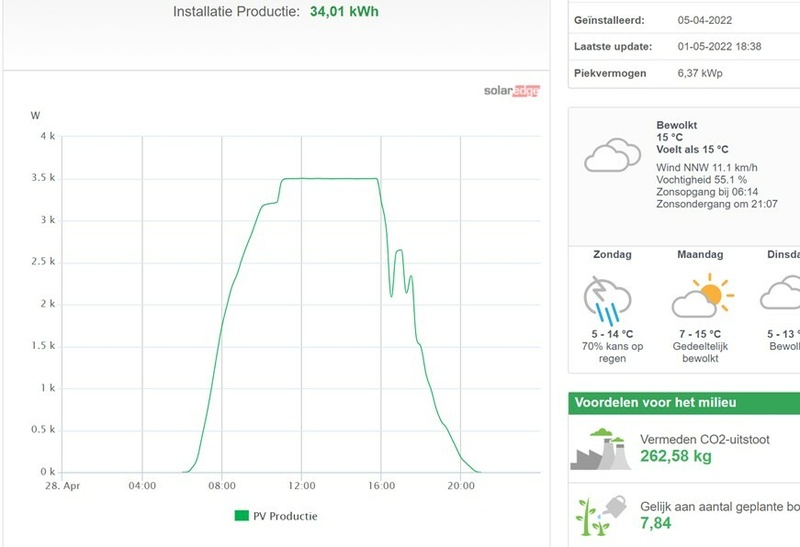
Task: Click the Geïnstalleerd date 05-04-2022
Action: (705, 20)
